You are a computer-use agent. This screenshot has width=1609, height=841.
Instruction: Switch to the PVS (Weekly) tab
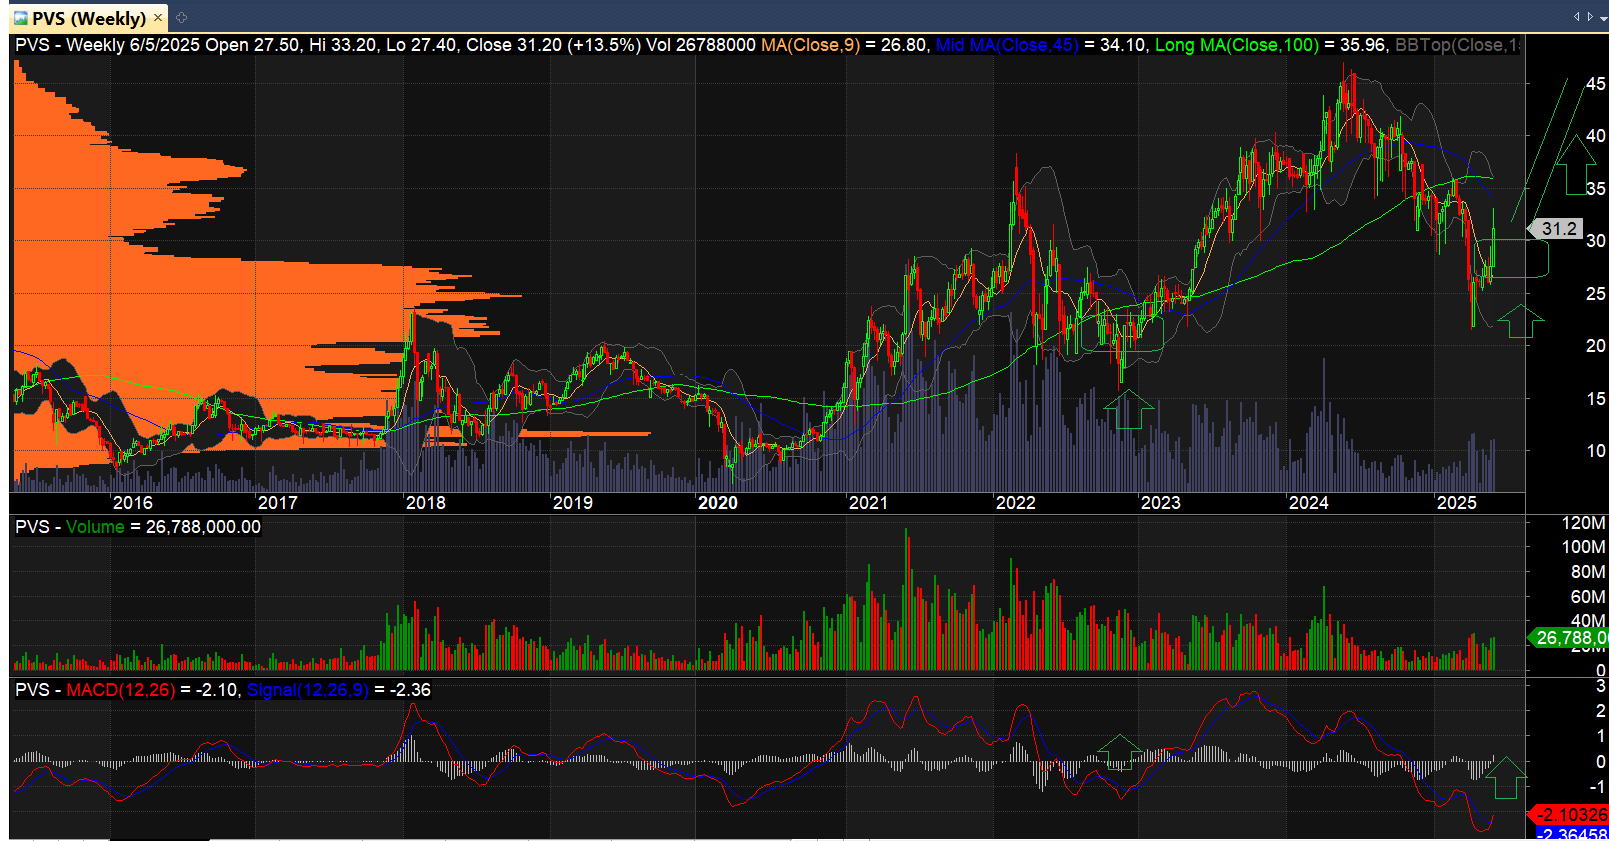[x=88, y=18]
